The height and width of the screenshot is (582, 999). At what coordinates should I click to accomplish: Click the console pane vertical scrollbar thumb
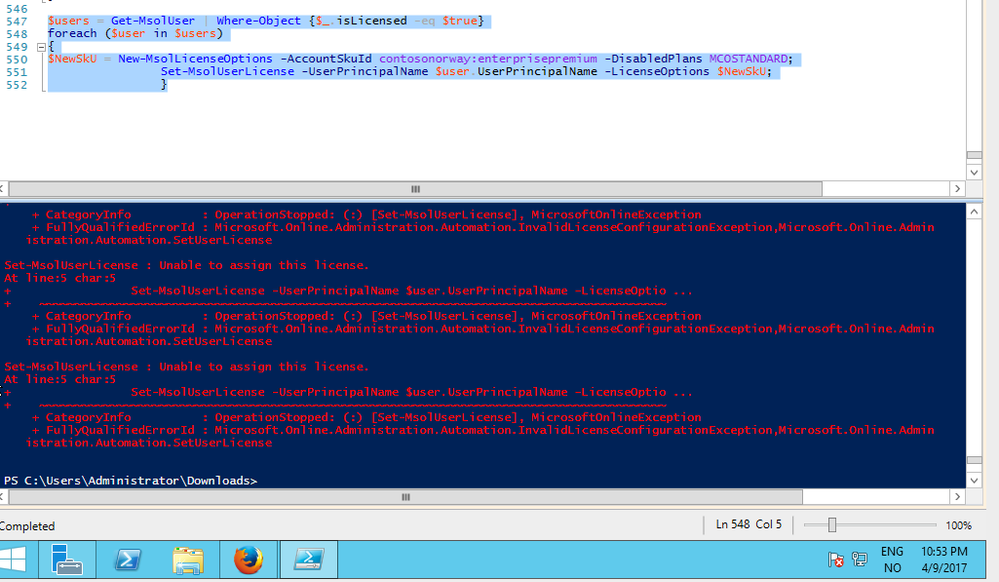pyautogui.click(x=974, y=460)
